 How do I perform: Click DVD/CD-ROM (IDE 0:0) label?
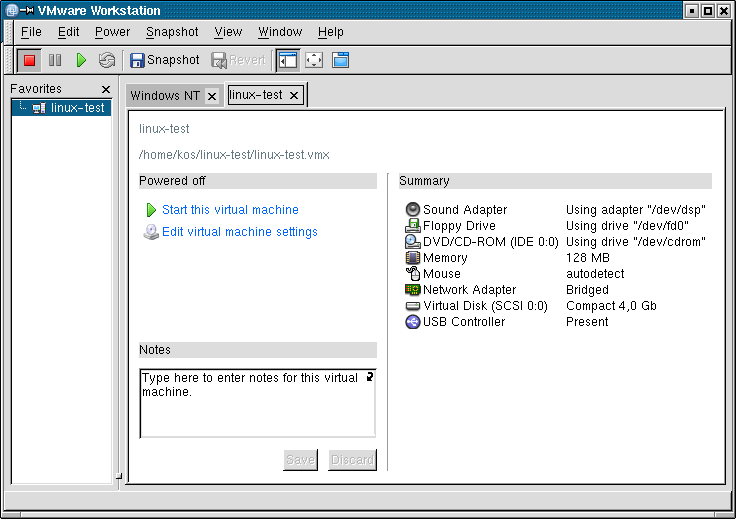point(491,242)
